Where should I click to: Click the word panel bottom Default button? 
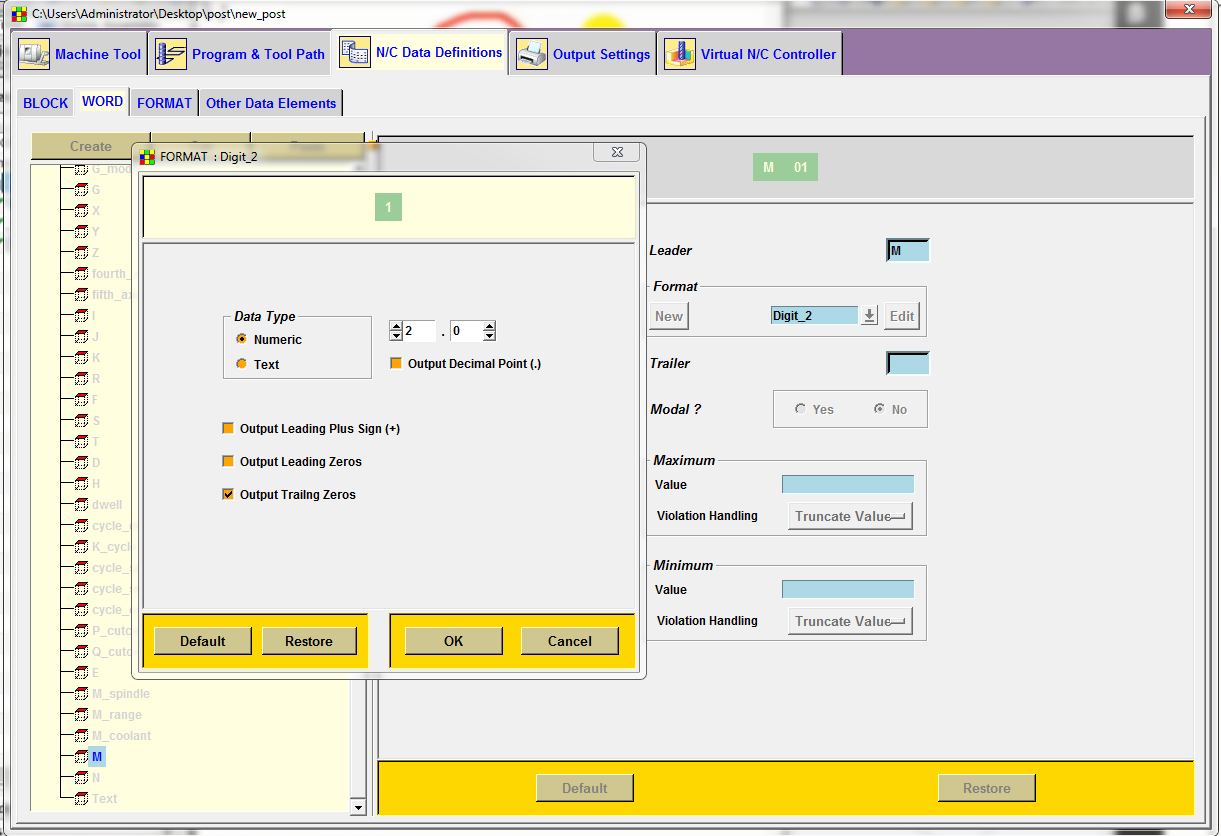coord(585,788)
